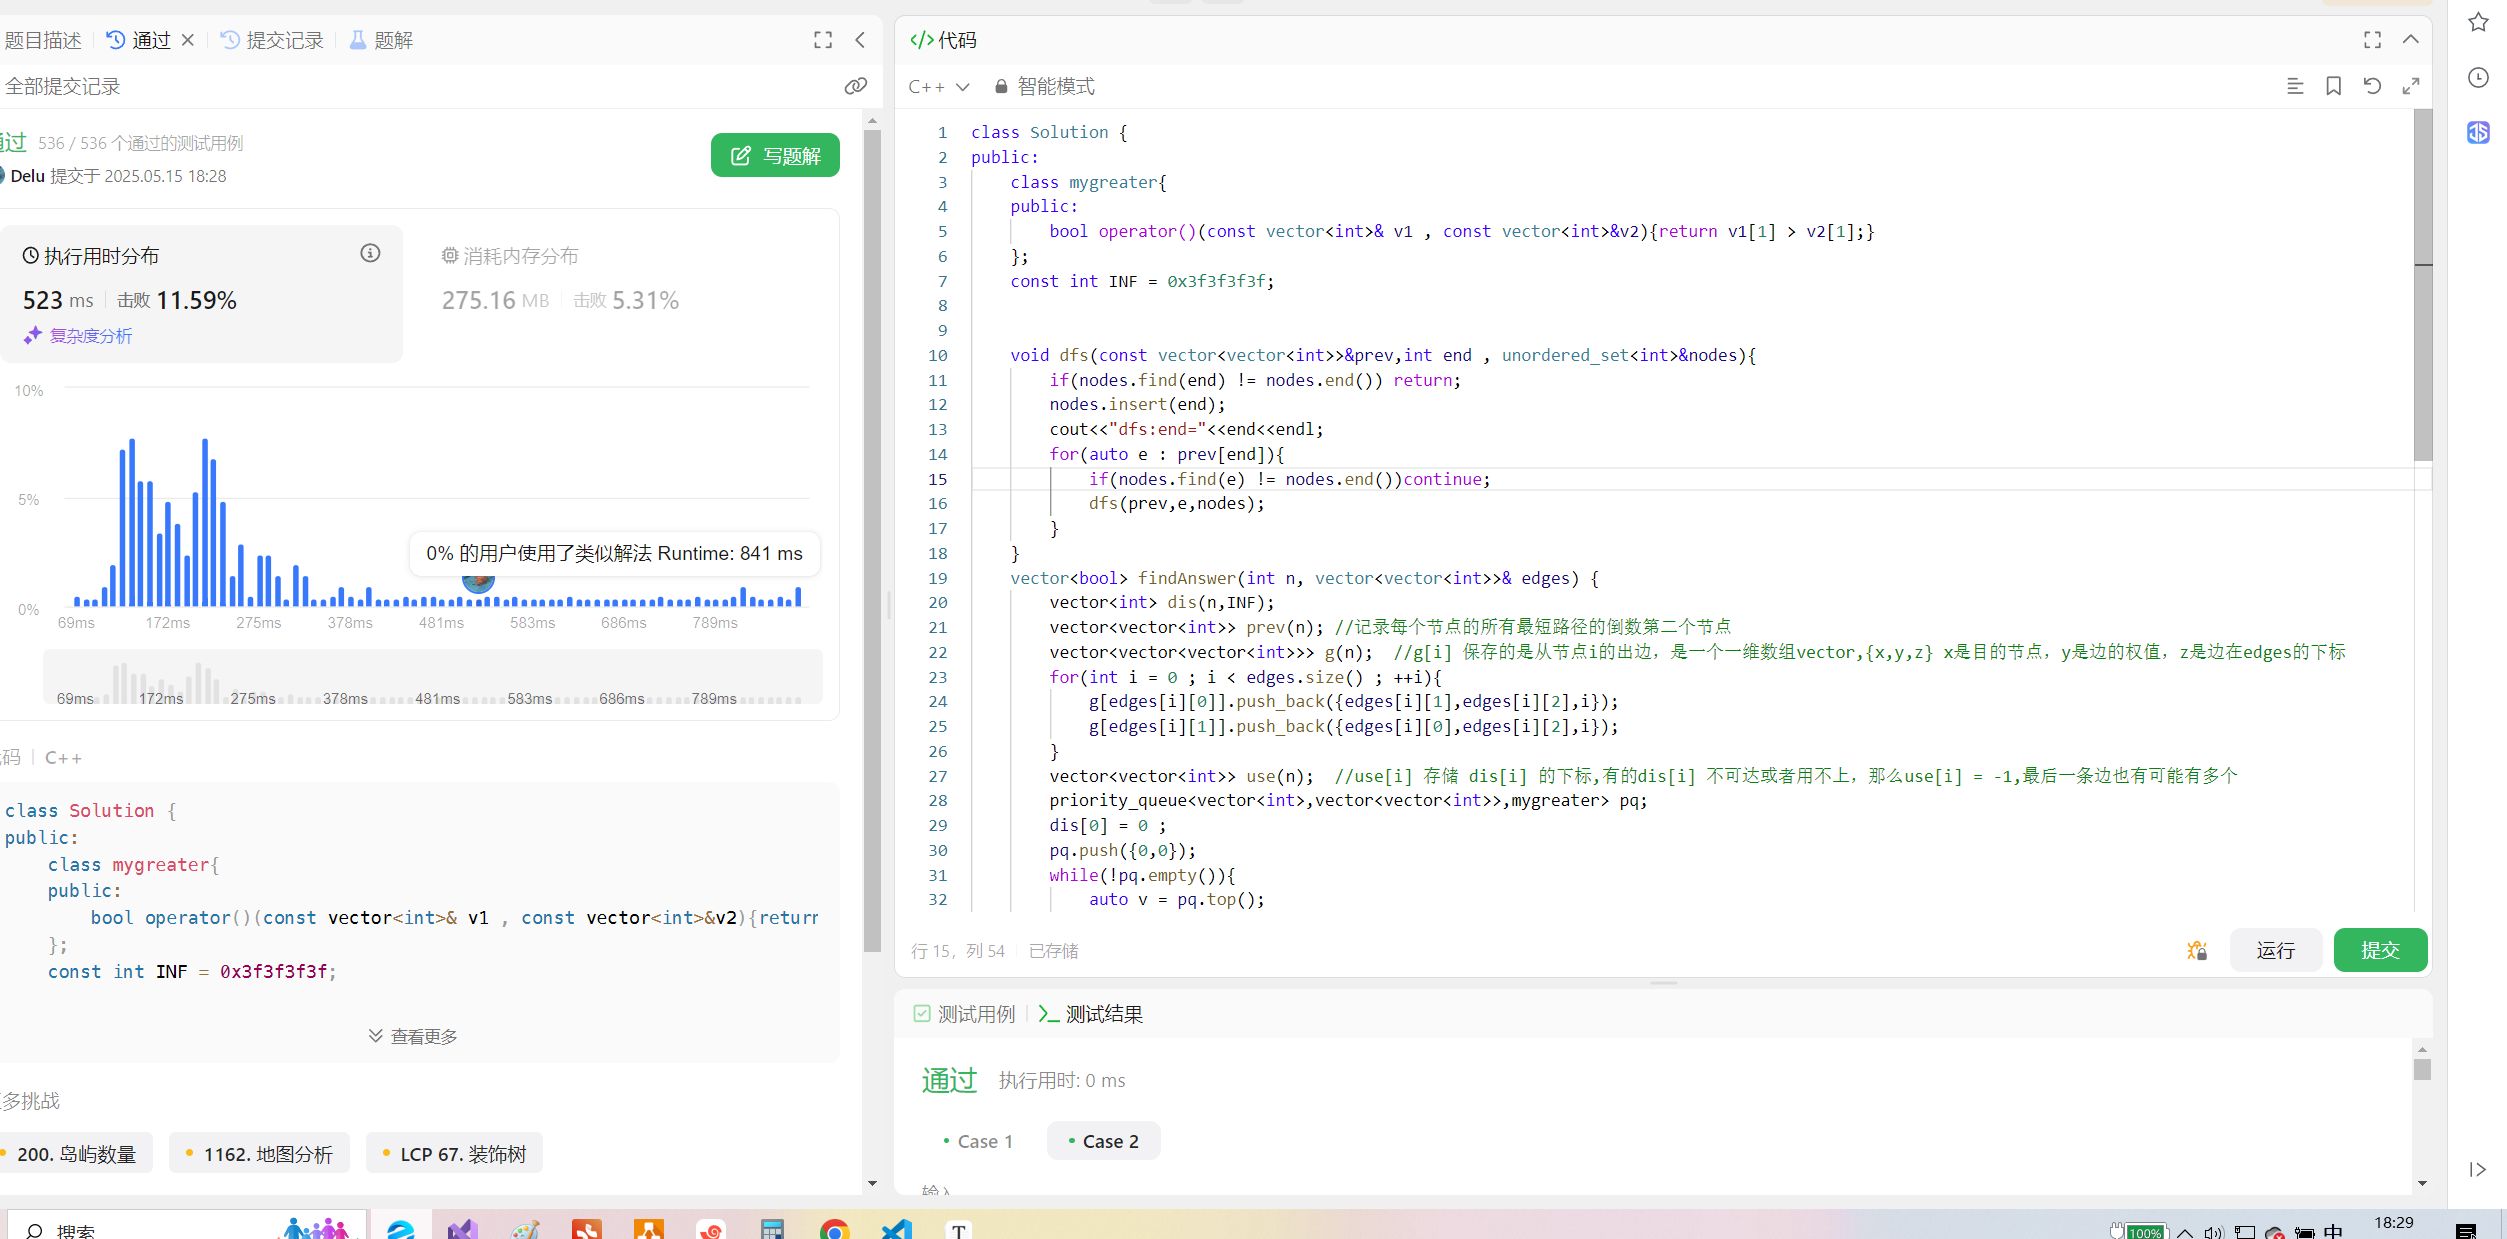Open the 测试用例 tab
The image size is (2507, 1239).
(964, 1014)
